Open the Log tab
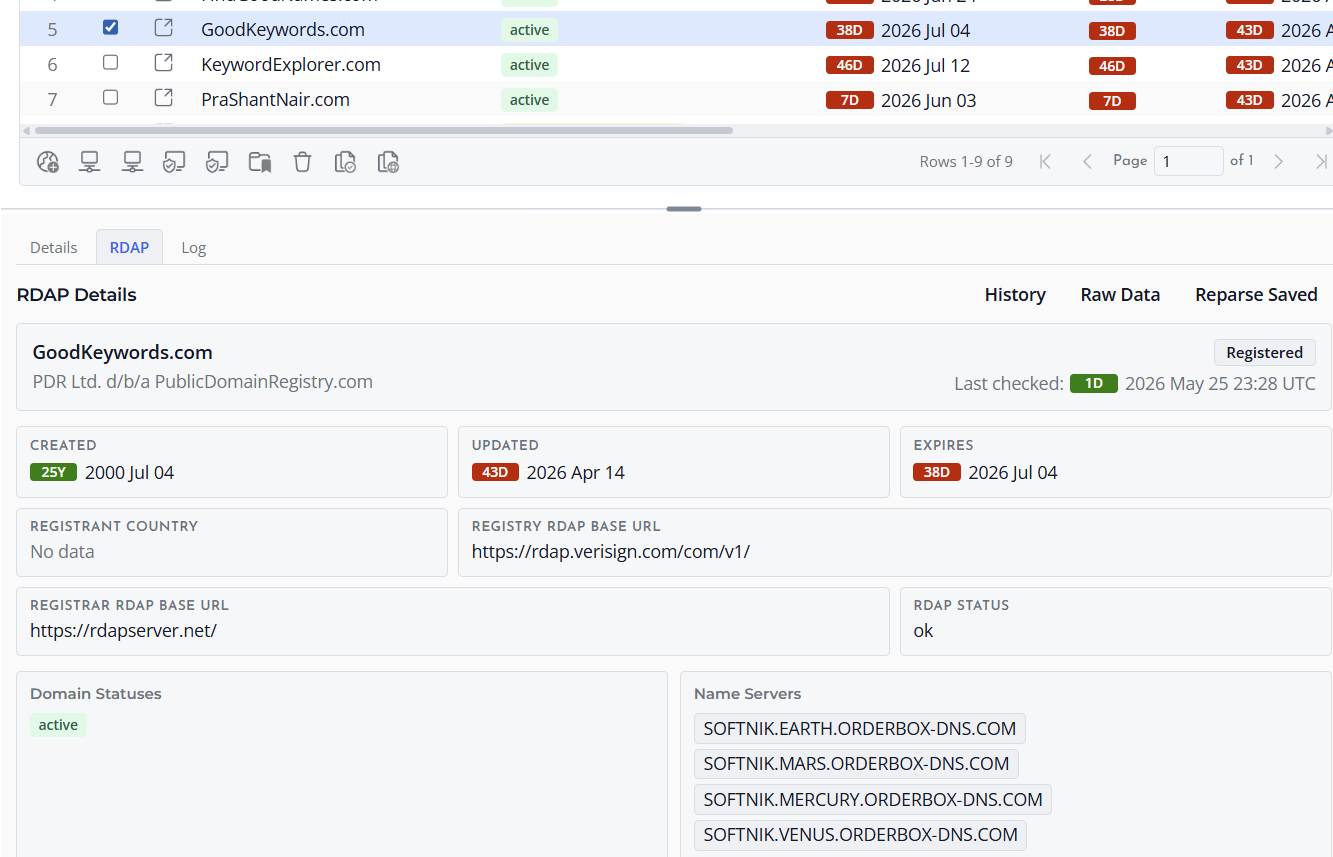The height and width of the screenshot is (857, 1333). click(194, 247)
